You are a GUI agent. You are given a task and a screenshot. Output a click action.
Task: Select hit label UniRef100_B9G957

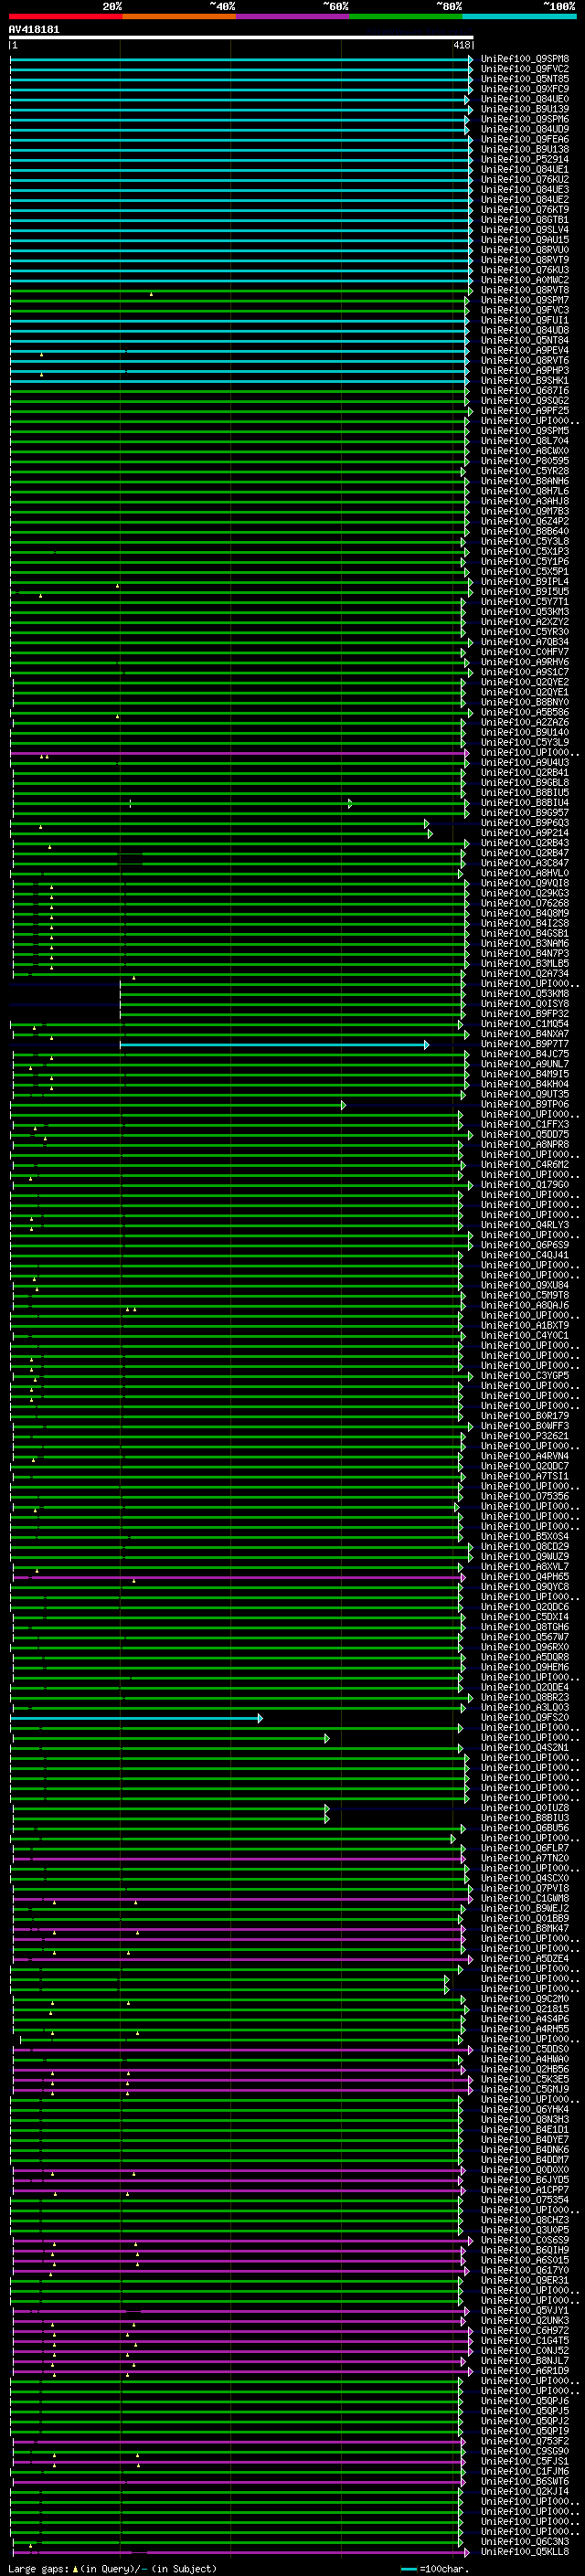[525, 813]
